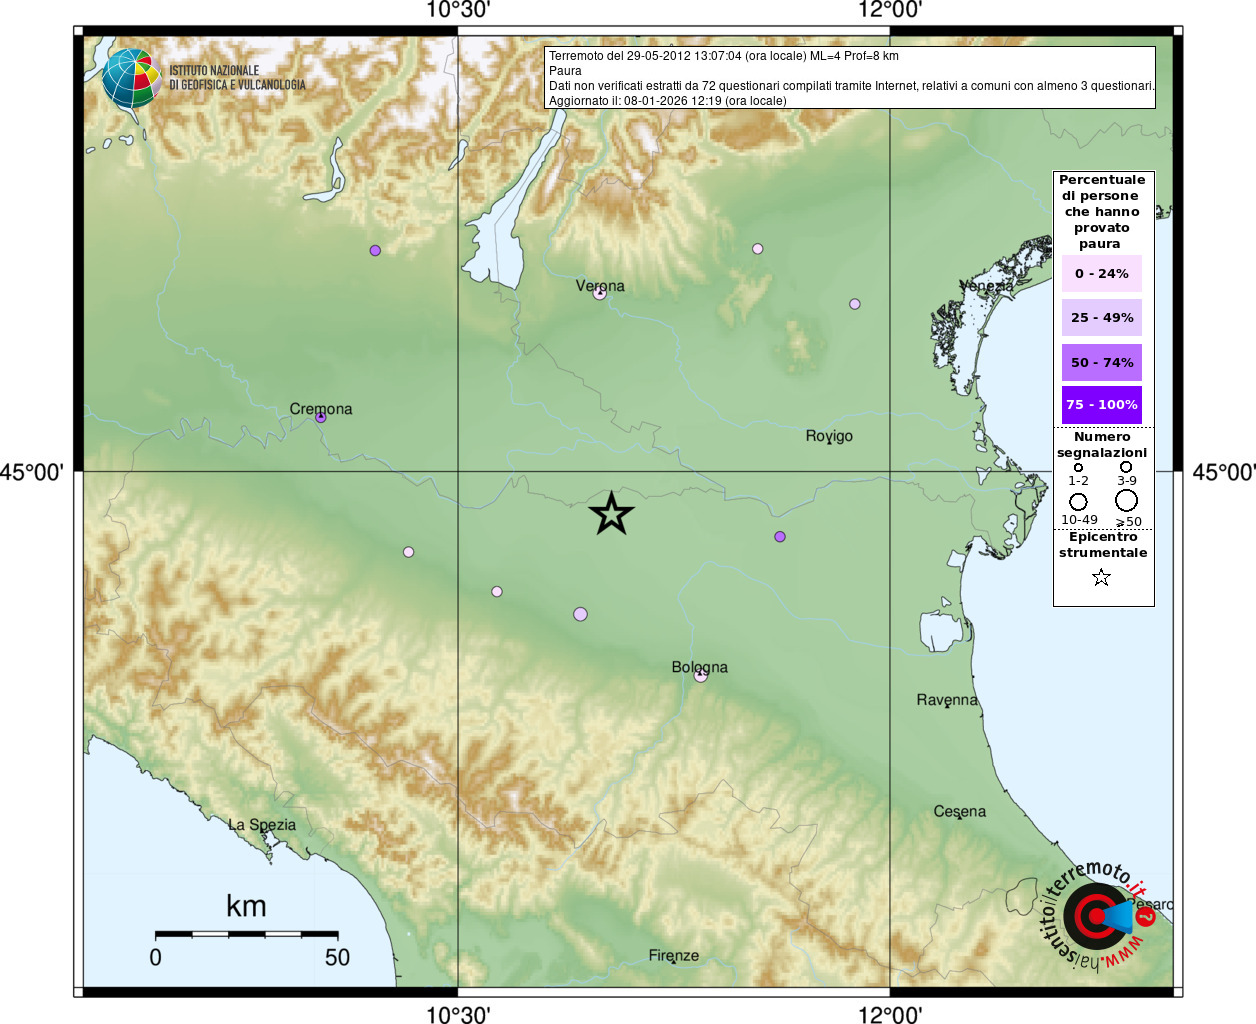This screenshot has height=1024, width=1256.
Task: Click the Cesena city label
Action: tap(960, 811)
